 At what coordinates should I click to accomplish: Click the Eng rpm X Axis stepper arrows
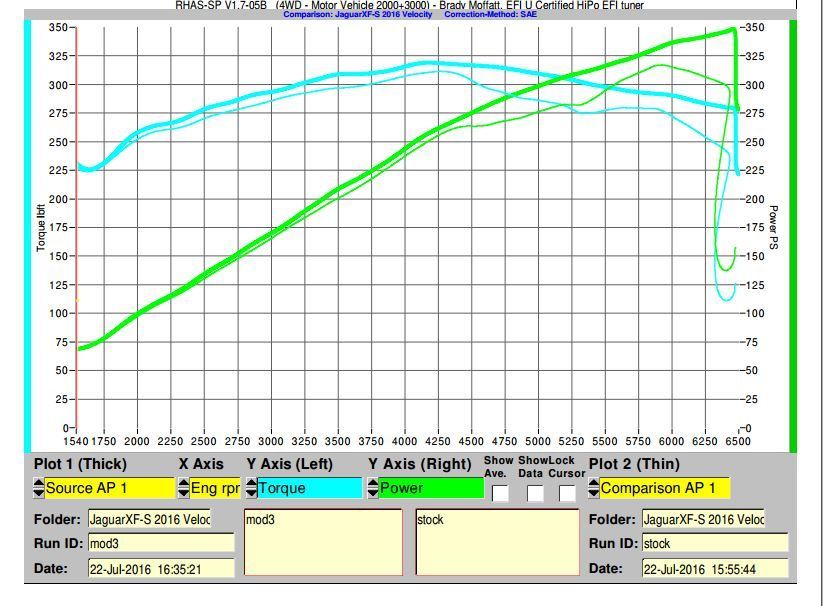pyautogui.click(x=184, y=489)
